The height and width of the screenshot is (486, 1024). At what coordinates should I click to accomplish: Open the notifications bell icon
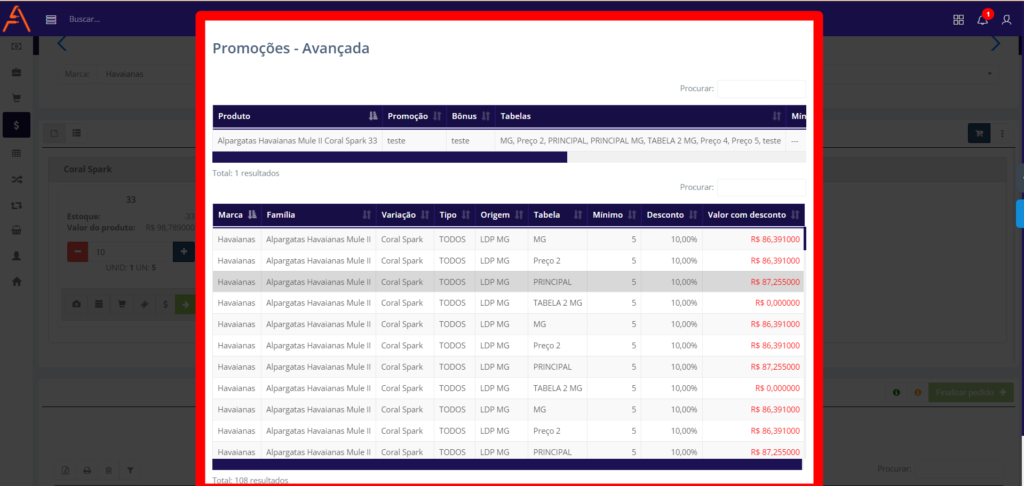pos(983,20)
